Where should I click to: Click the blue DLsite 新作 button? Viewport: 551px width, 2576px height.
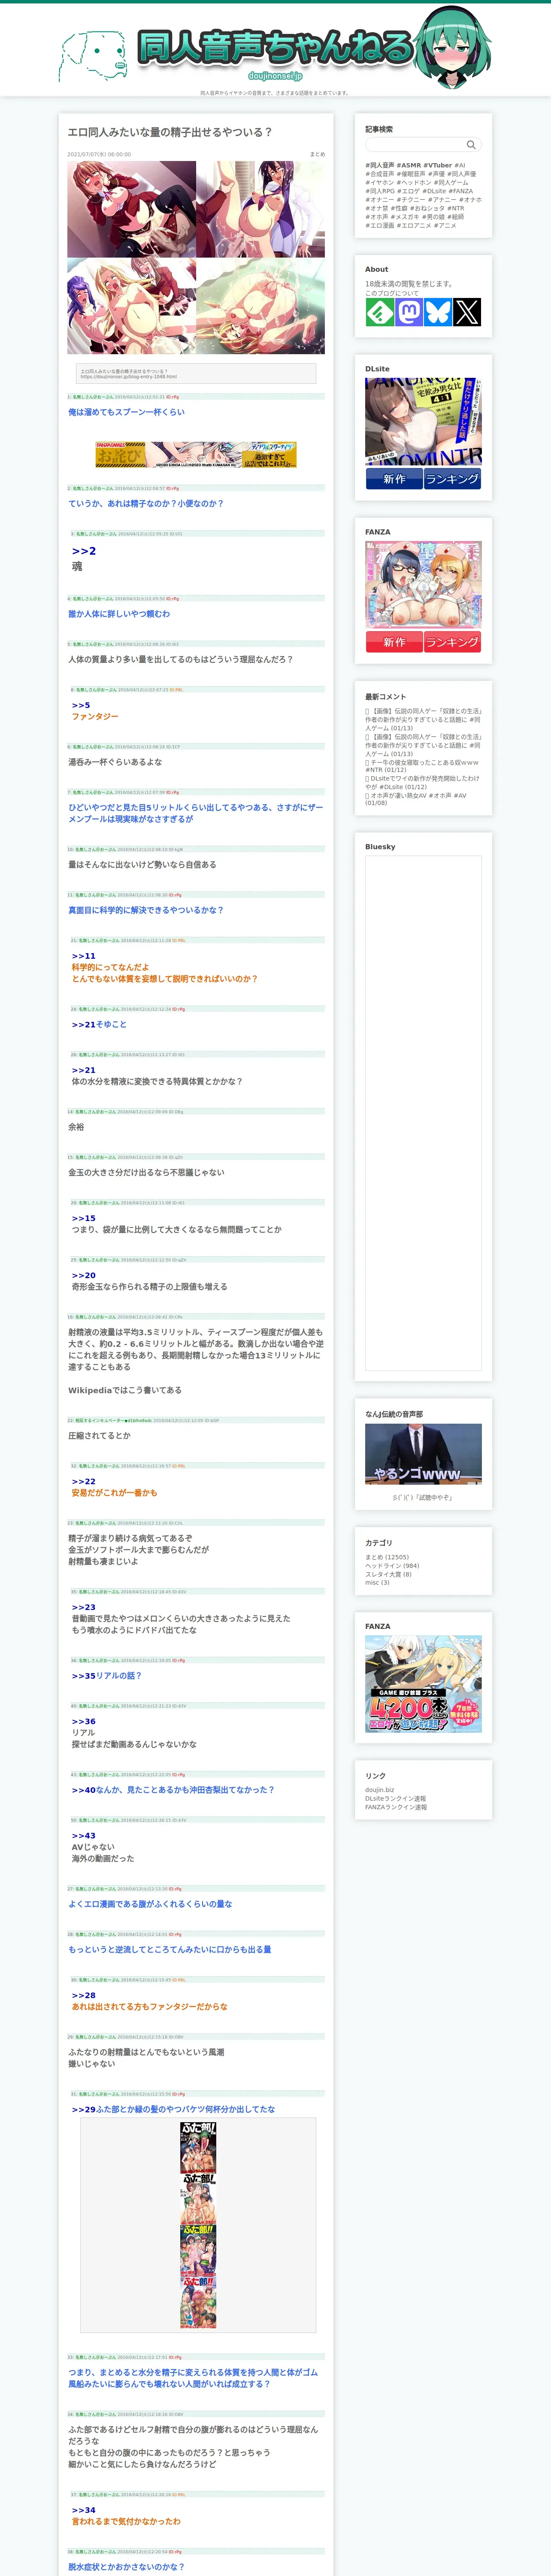click(394, 479)
